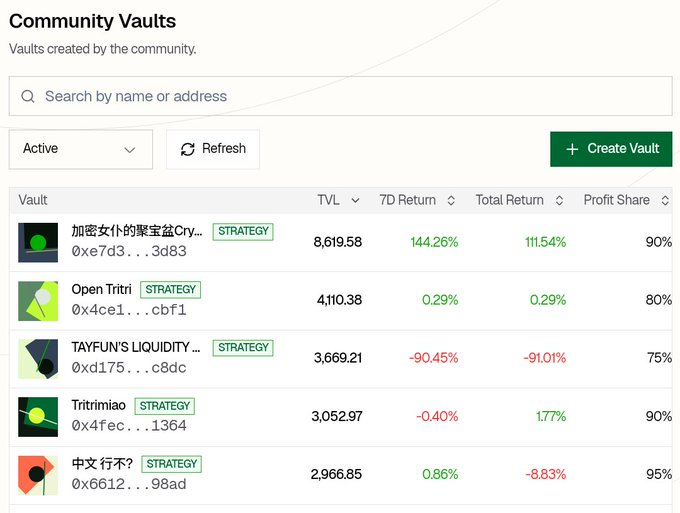Click the search magnifier icon
The width and height of the screenshot is (680, 513).
pos(28,96)
